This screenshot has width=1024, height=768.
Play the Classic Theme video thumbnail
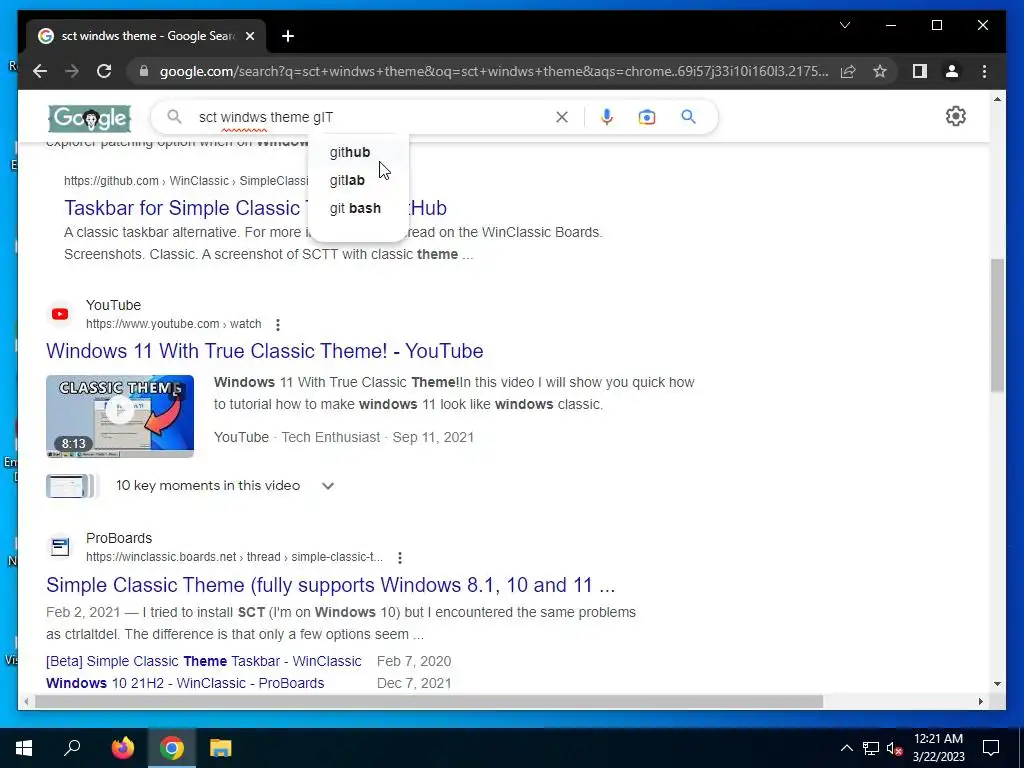click(x=120, y=416)
